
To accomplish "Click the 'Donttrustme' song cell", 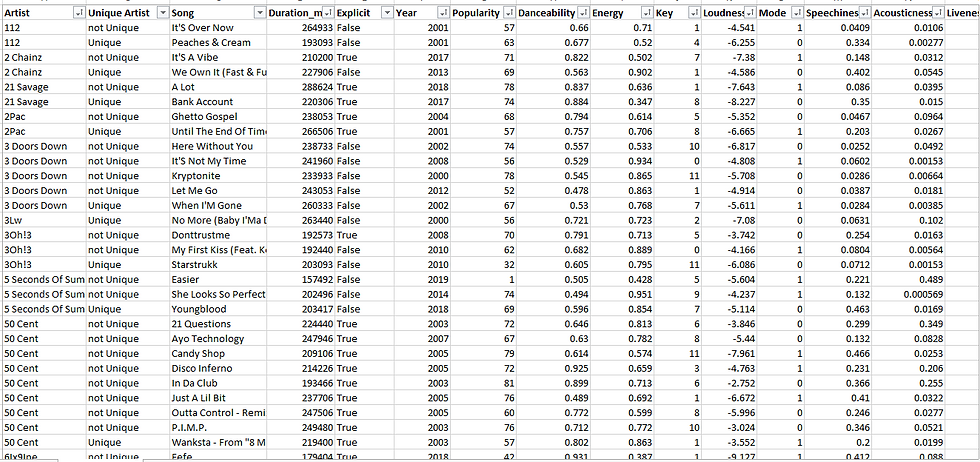I will pos(218,235).
